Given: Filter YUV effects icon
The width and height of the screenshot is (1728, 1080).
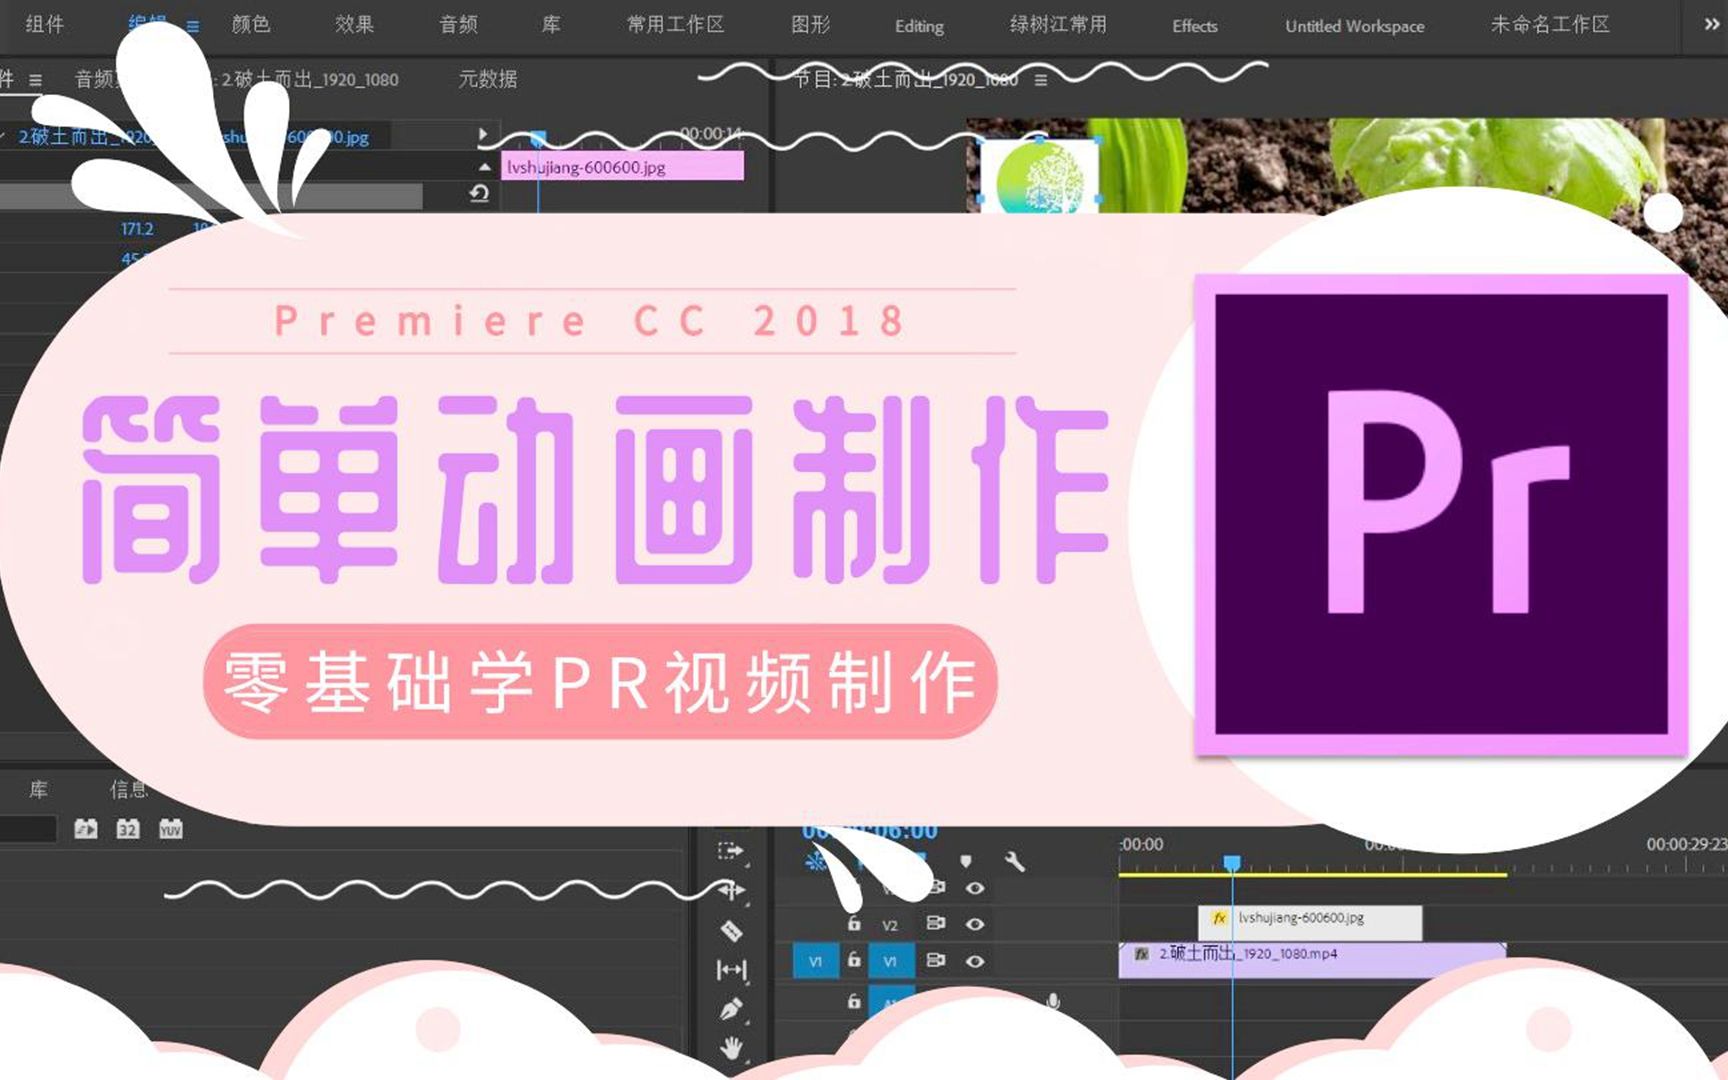Looking at the screenshot, I should tap(171, 829).
